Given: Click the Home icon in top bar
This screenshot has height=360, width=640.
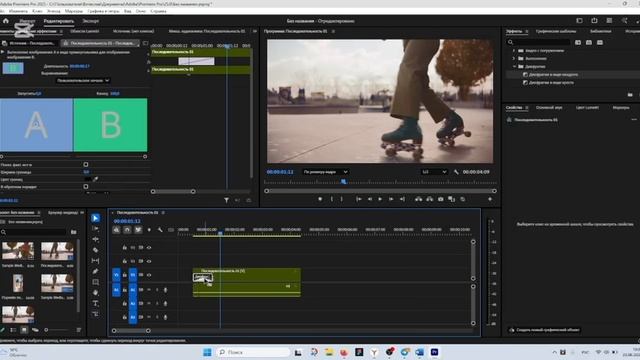Looking at the screenshot, I should [x=6, y=21].
